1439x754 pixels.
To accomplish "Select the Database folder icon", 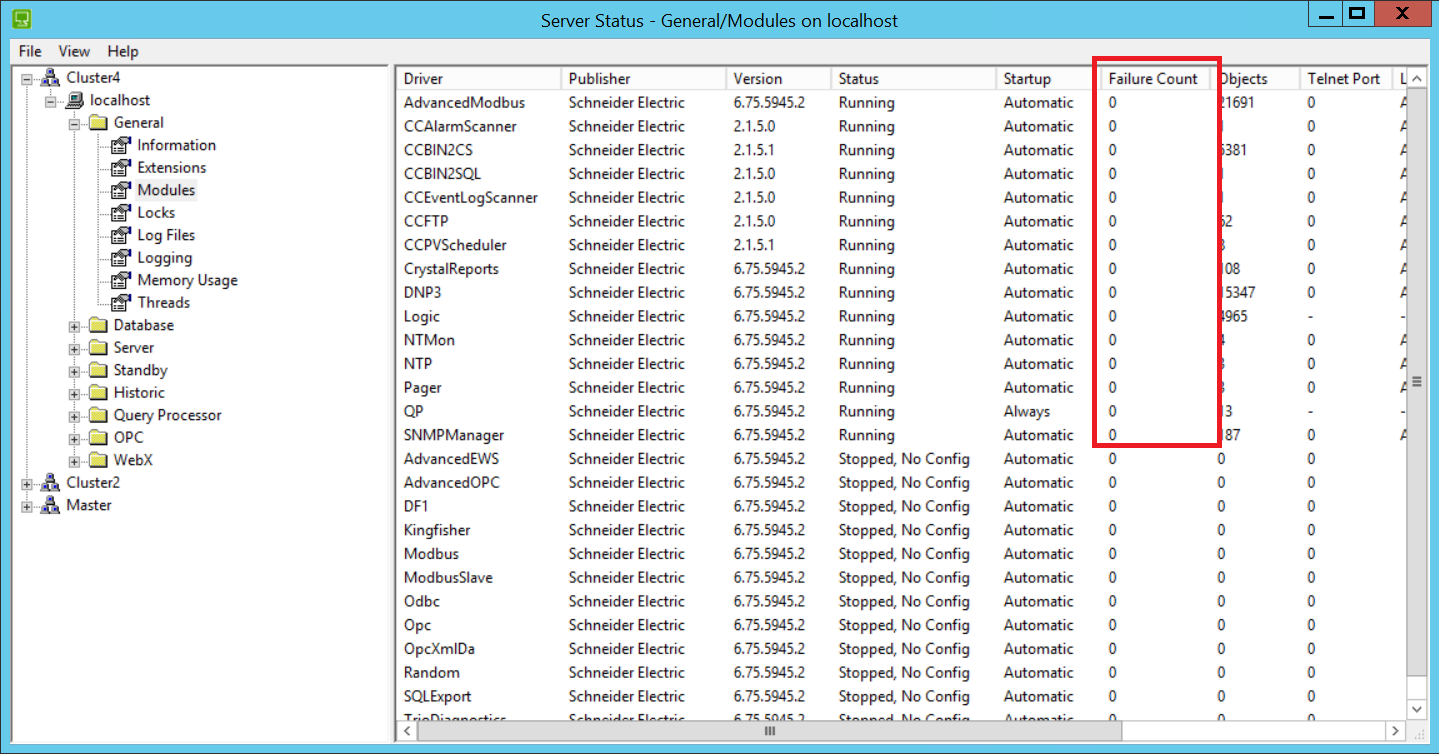I will 98,325.
